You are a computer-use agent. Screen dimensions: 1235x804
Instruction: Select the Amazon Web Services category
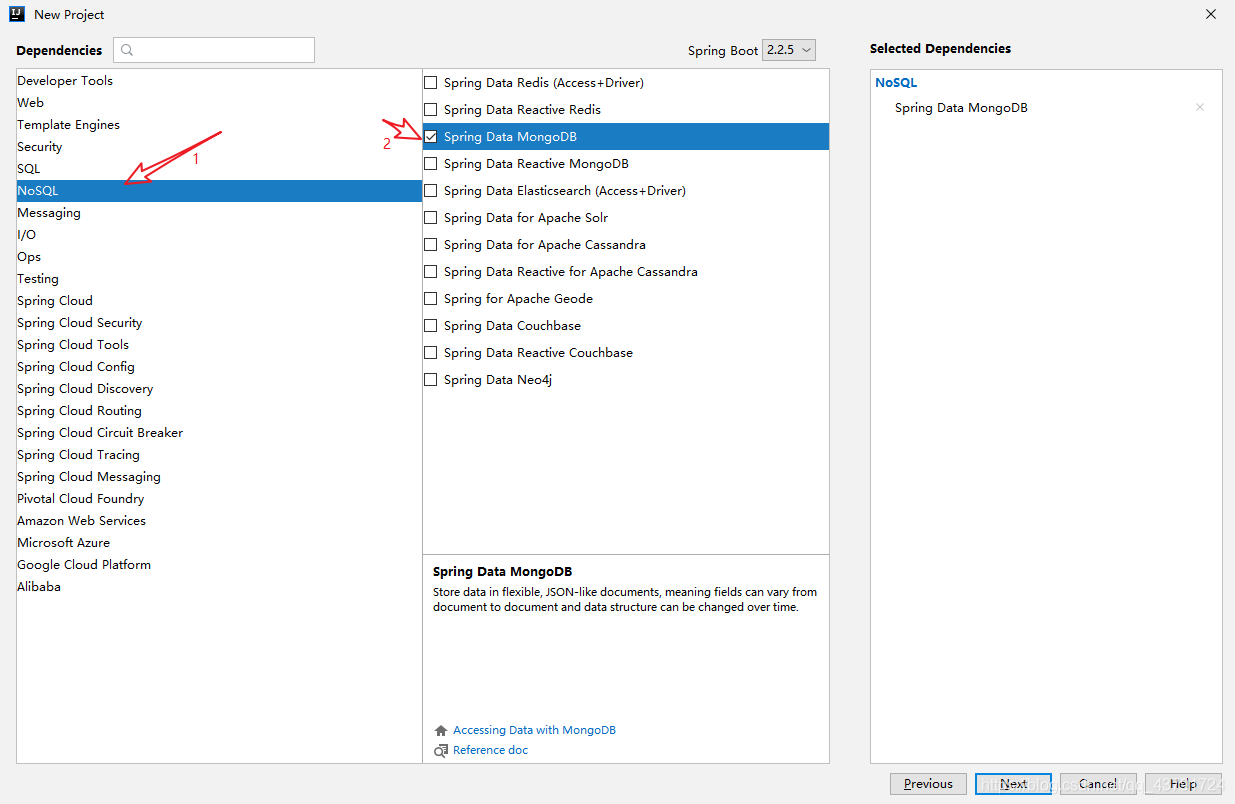click(x=219, y=521)
